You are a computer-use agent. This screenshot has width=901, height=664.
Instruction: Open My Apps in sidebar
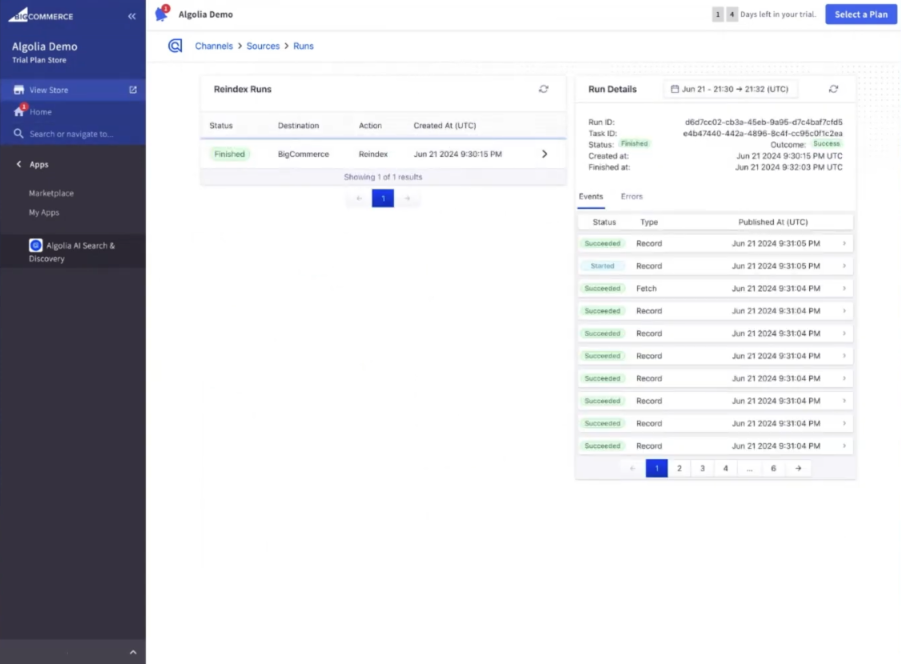coord(44,213)
